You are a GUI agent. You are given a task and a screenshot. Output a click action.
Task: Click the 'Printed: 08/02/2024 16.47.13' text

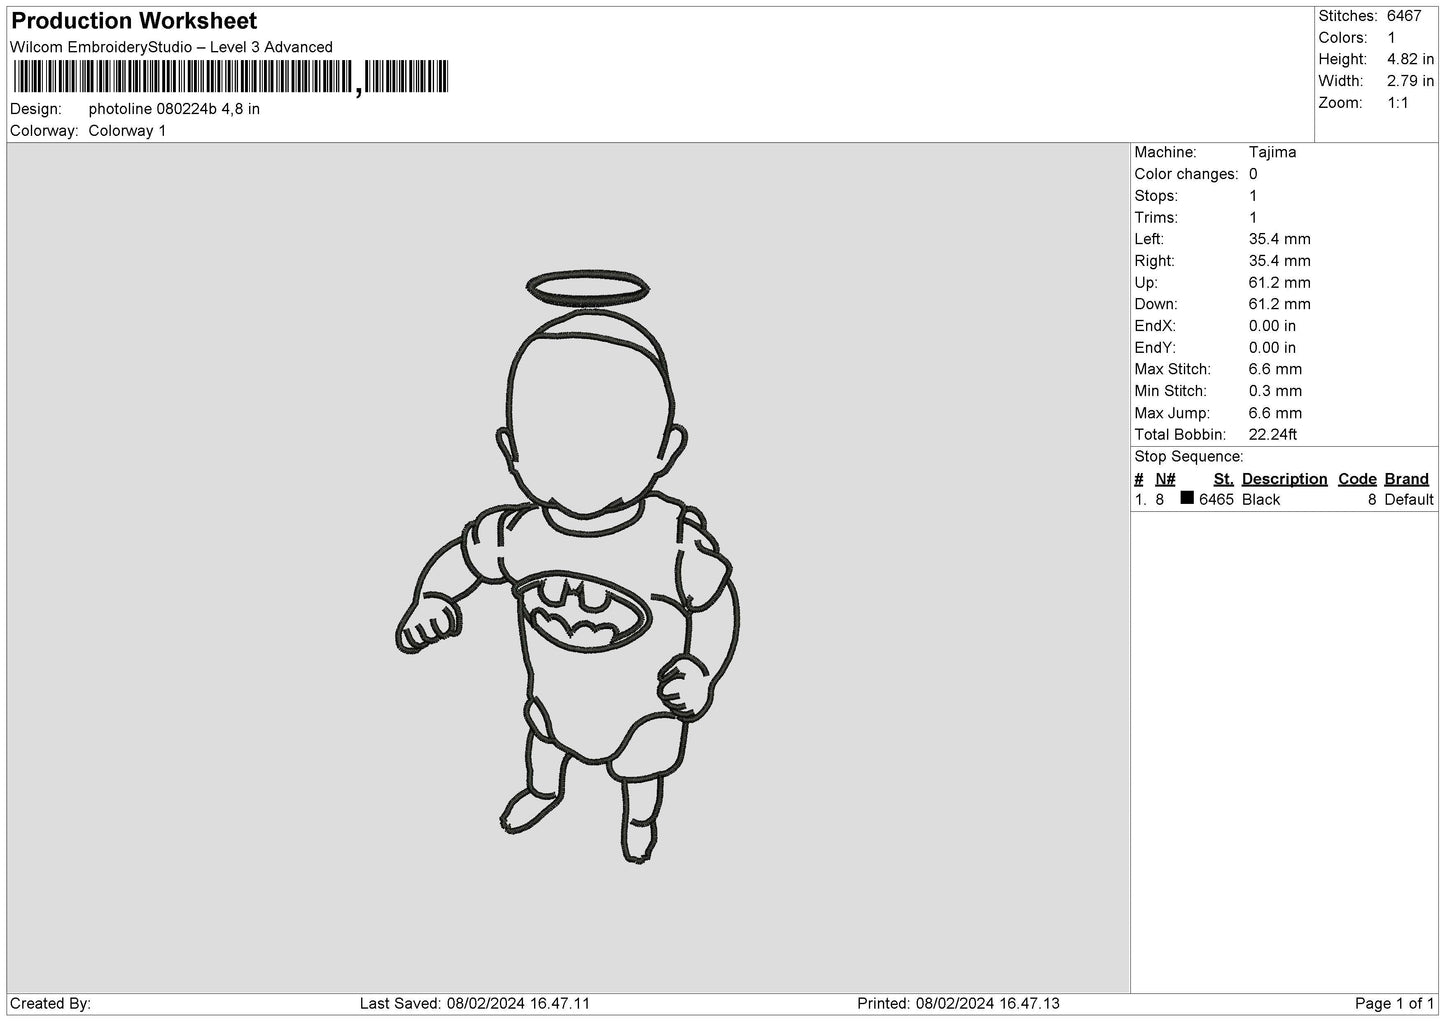pos(958,1003)
